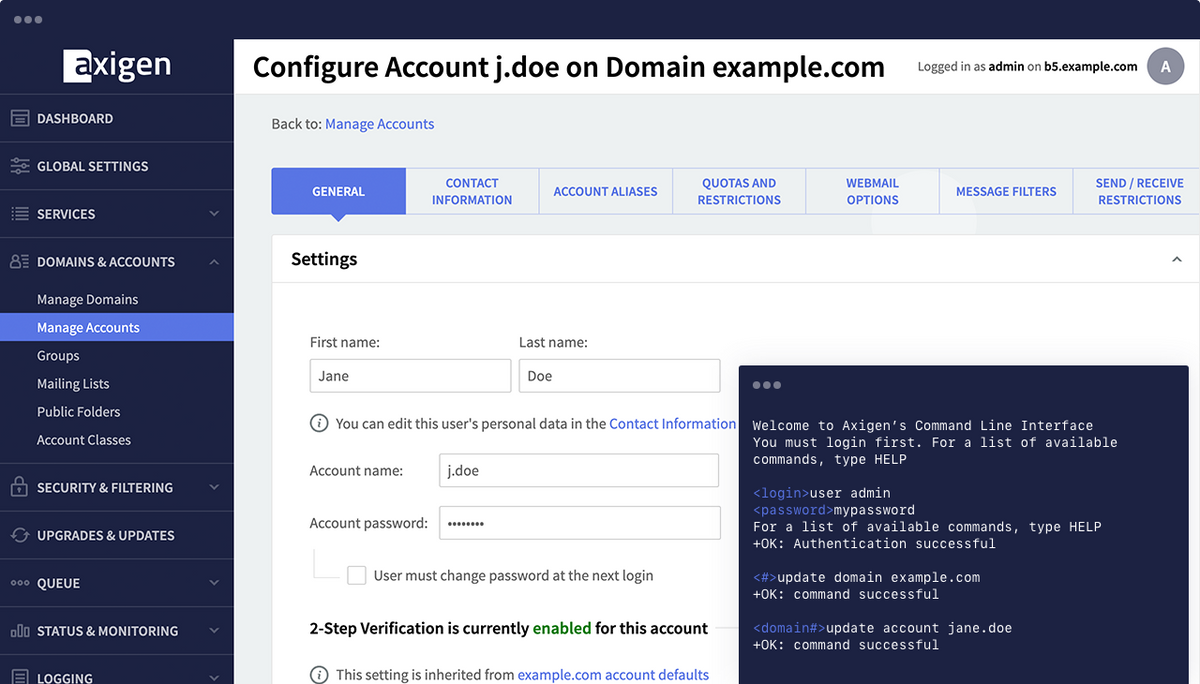Select Mailing Lists in sidebar
The width and height of the screenshot is (1200, 684).
click(x=73, y=384)
